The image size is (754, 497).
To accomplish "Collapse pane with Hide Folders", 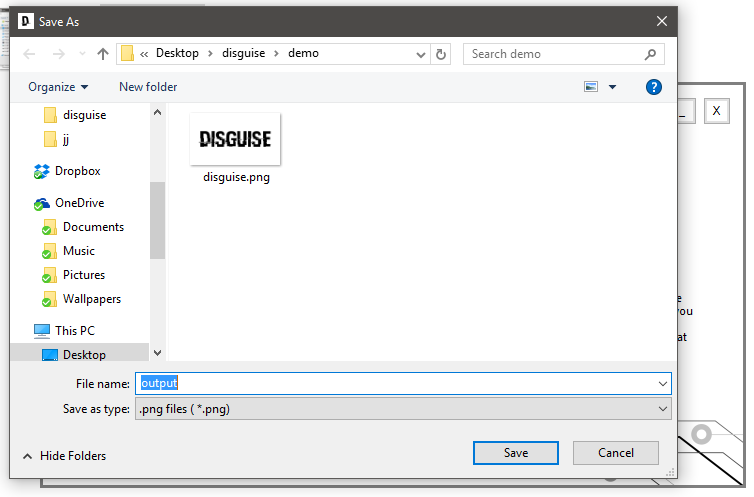I will 64,456.
